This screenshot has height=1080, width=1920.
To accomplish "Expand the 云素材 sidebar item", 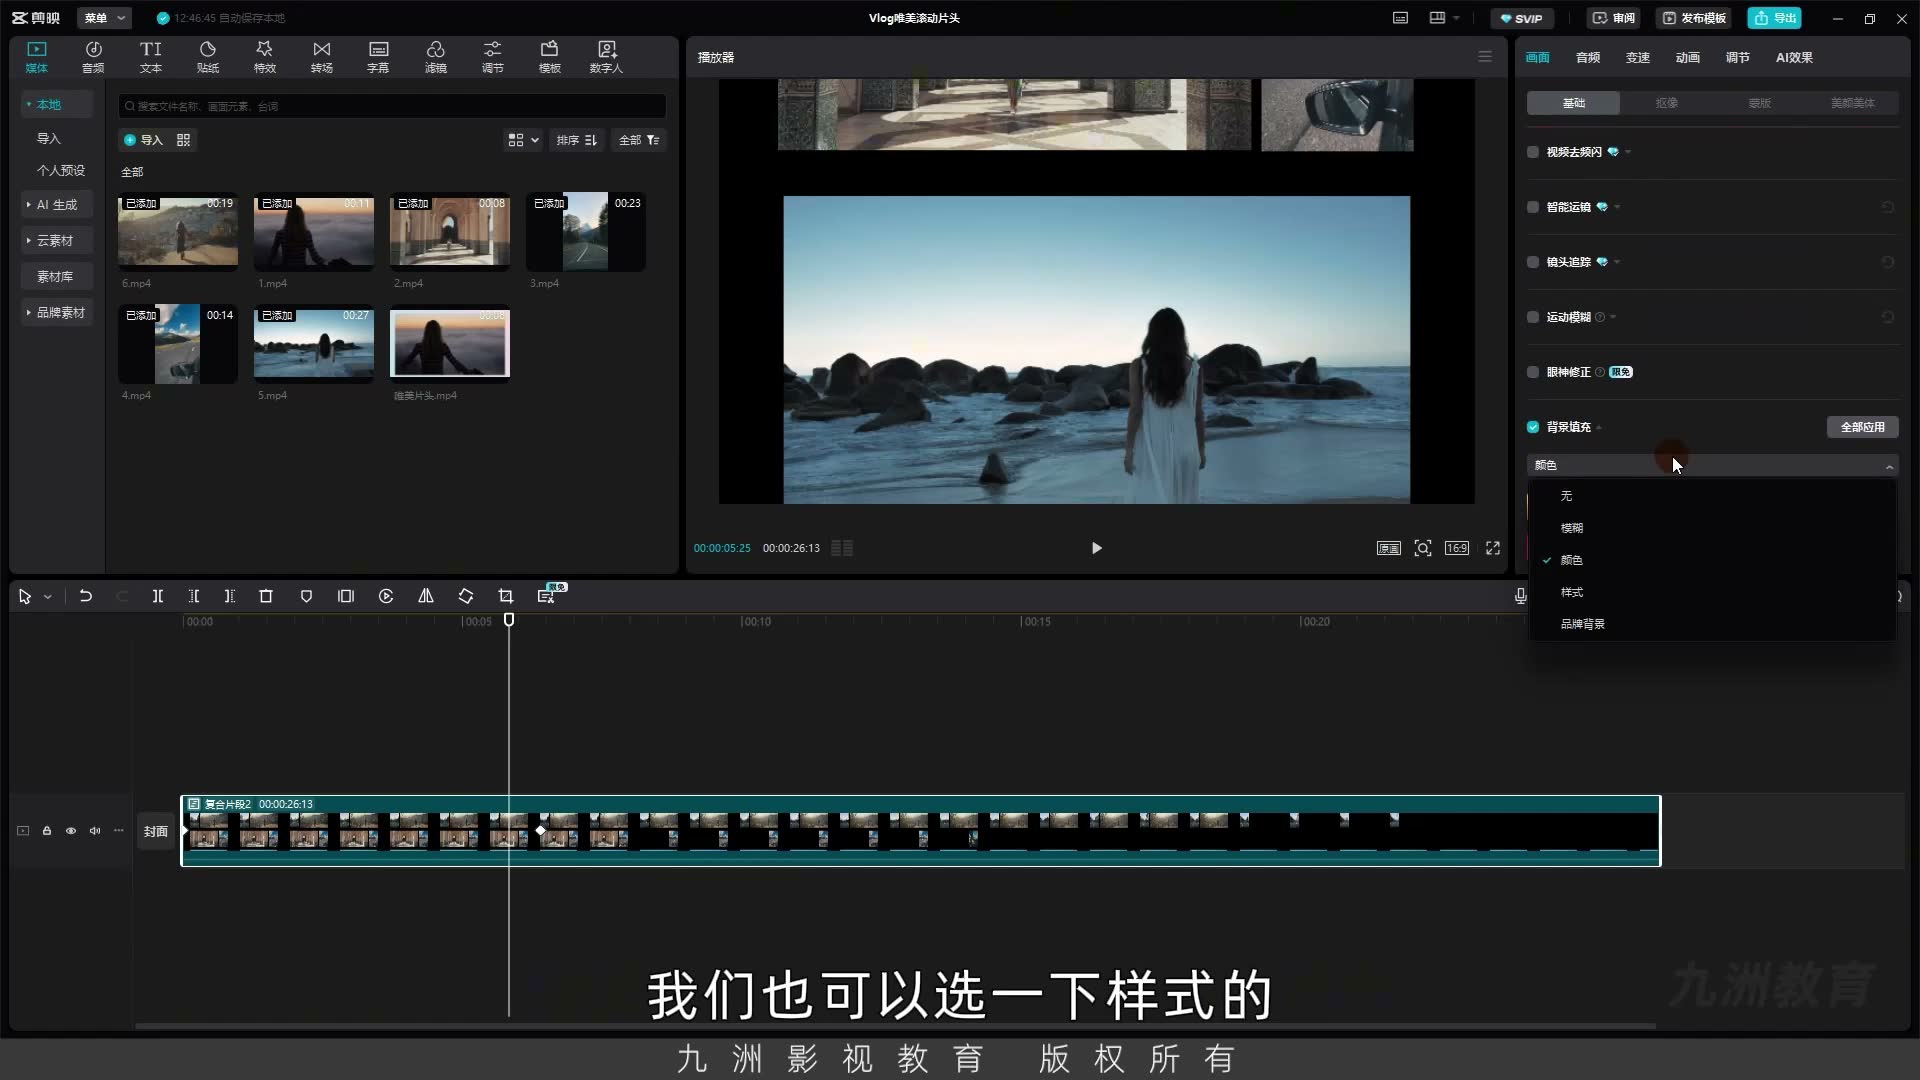I will 57,241.
